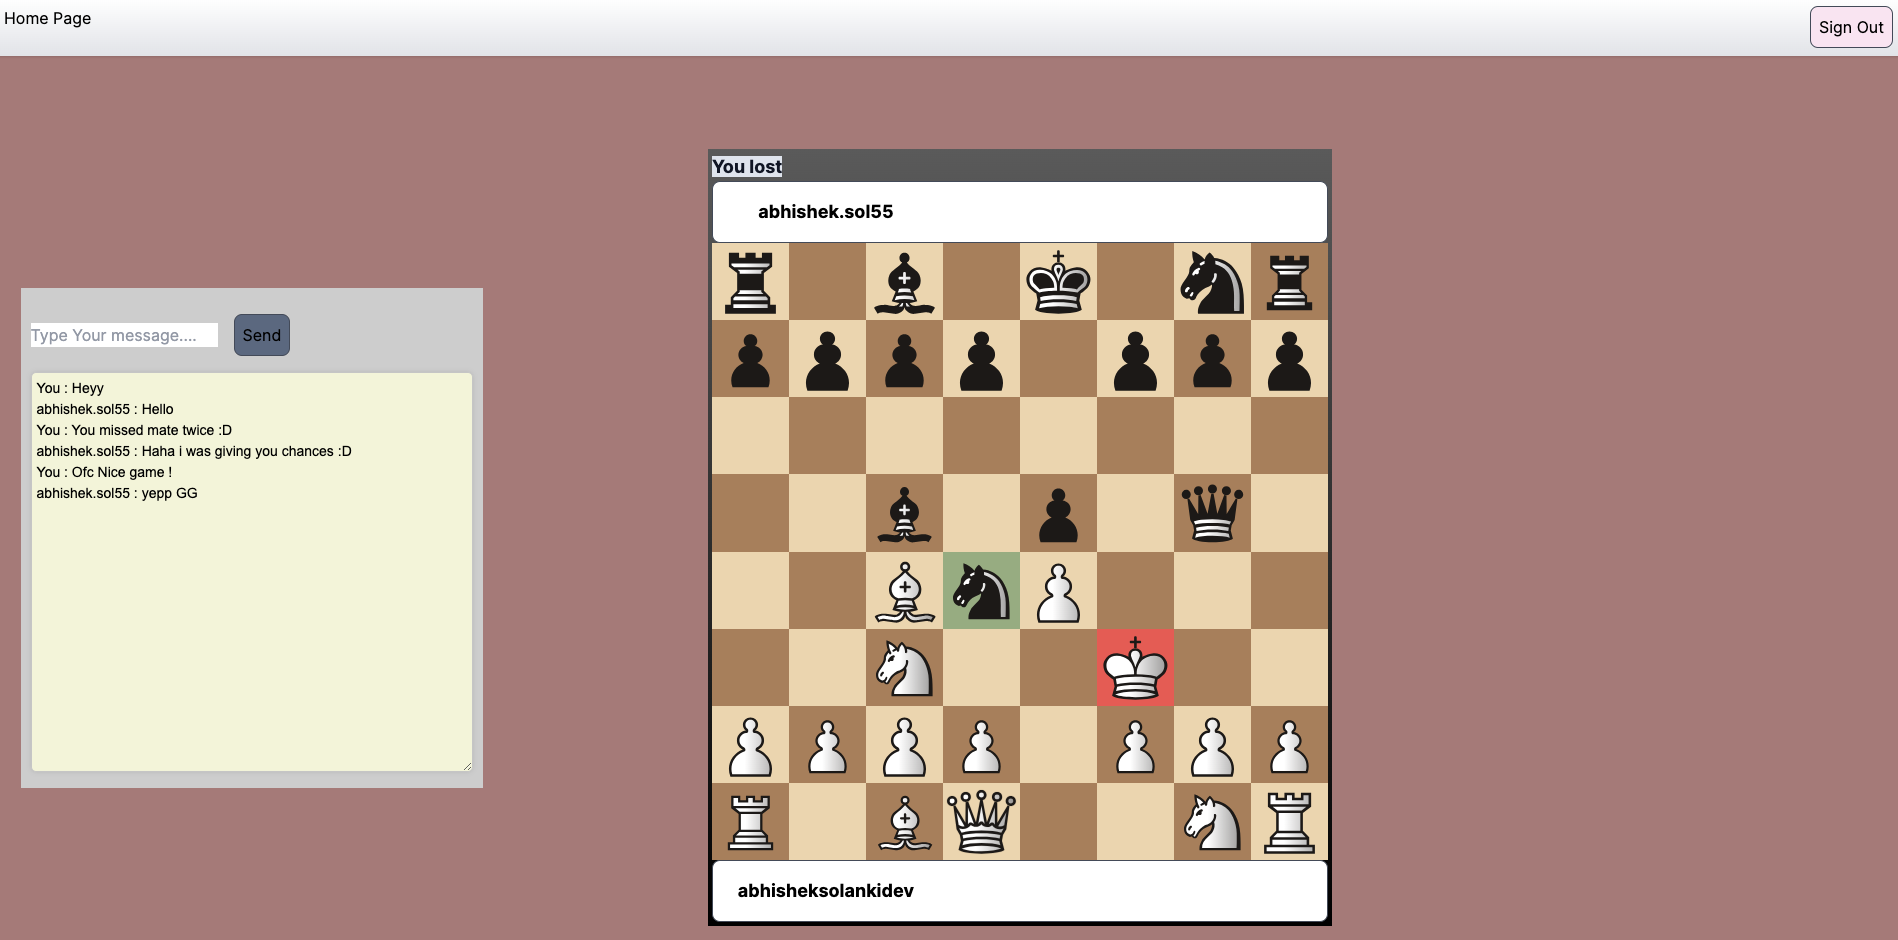Select the black bishop on c8
The width and height of the screenshot is (1898, 940).
tap(904, 282)
